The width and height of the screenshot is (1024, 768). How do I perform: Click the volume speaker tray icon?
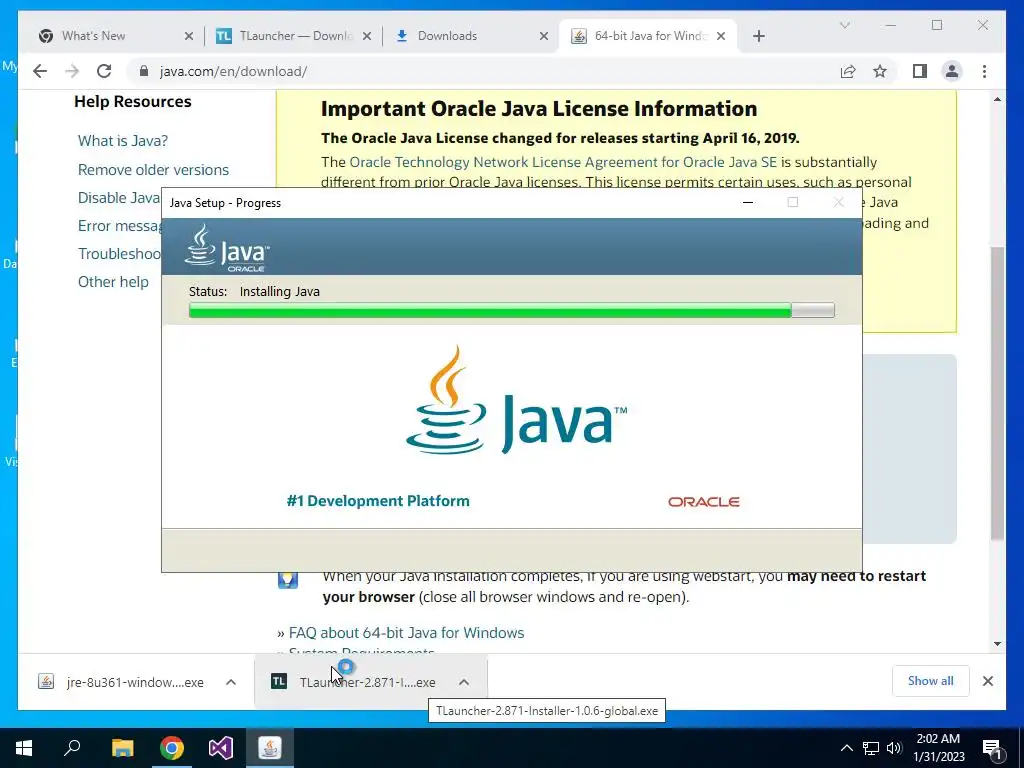[895, 748]
